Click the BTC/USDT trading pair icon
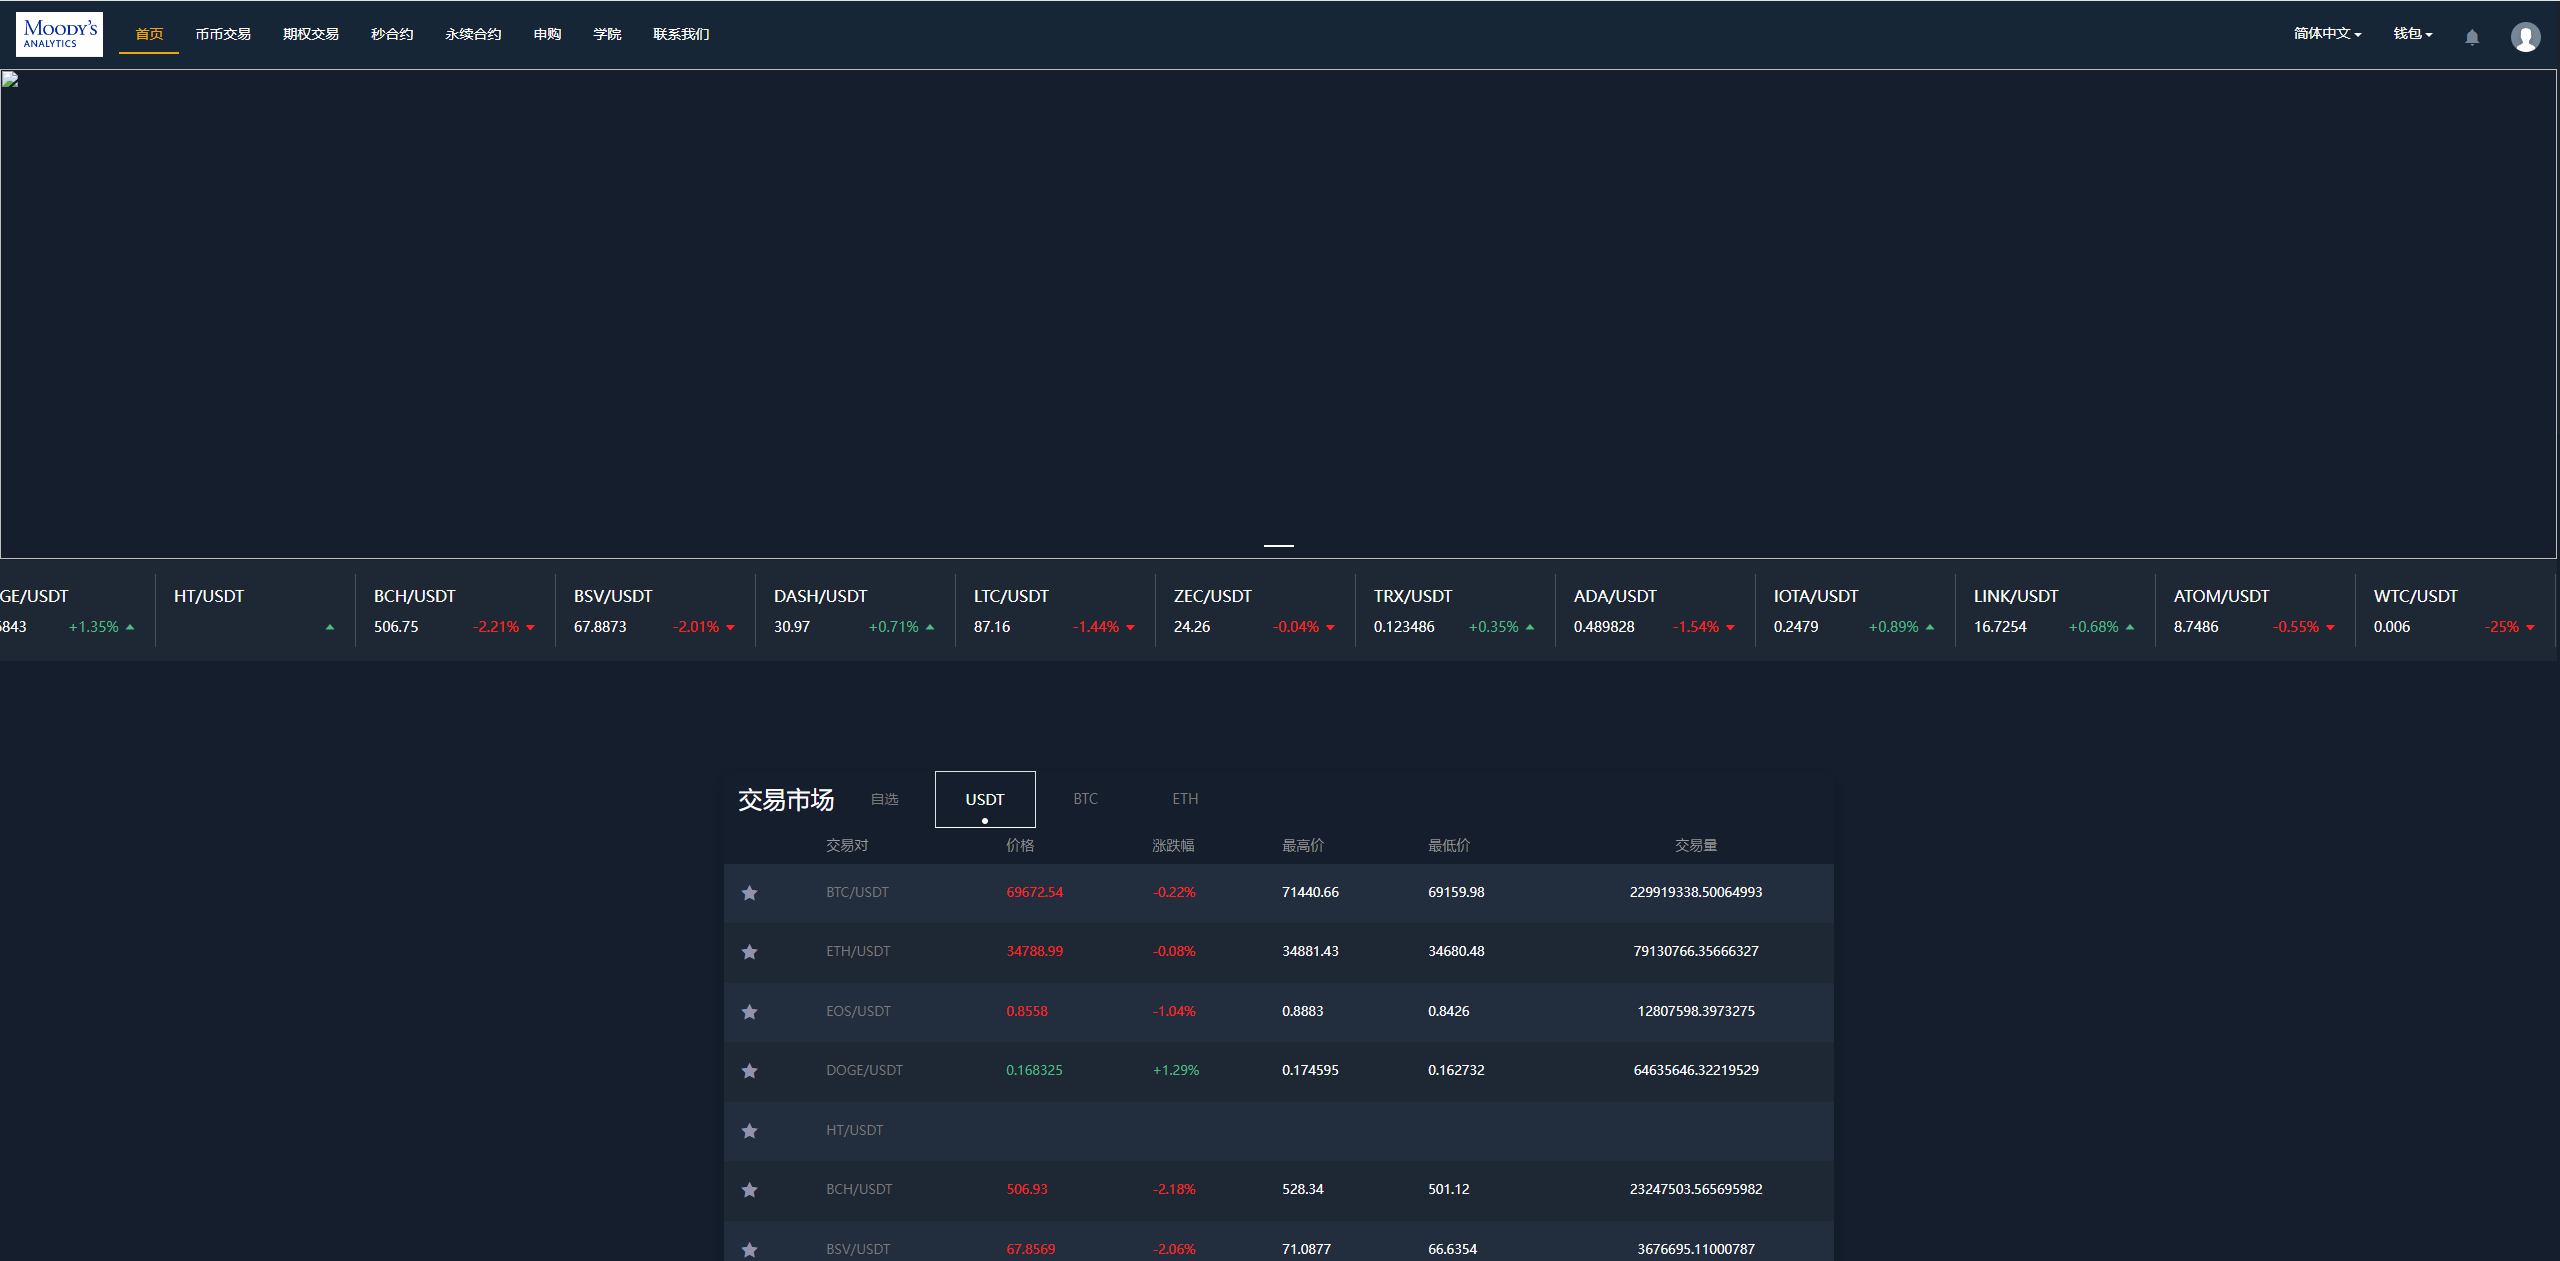2560x1261 pixels. (749, 890)
